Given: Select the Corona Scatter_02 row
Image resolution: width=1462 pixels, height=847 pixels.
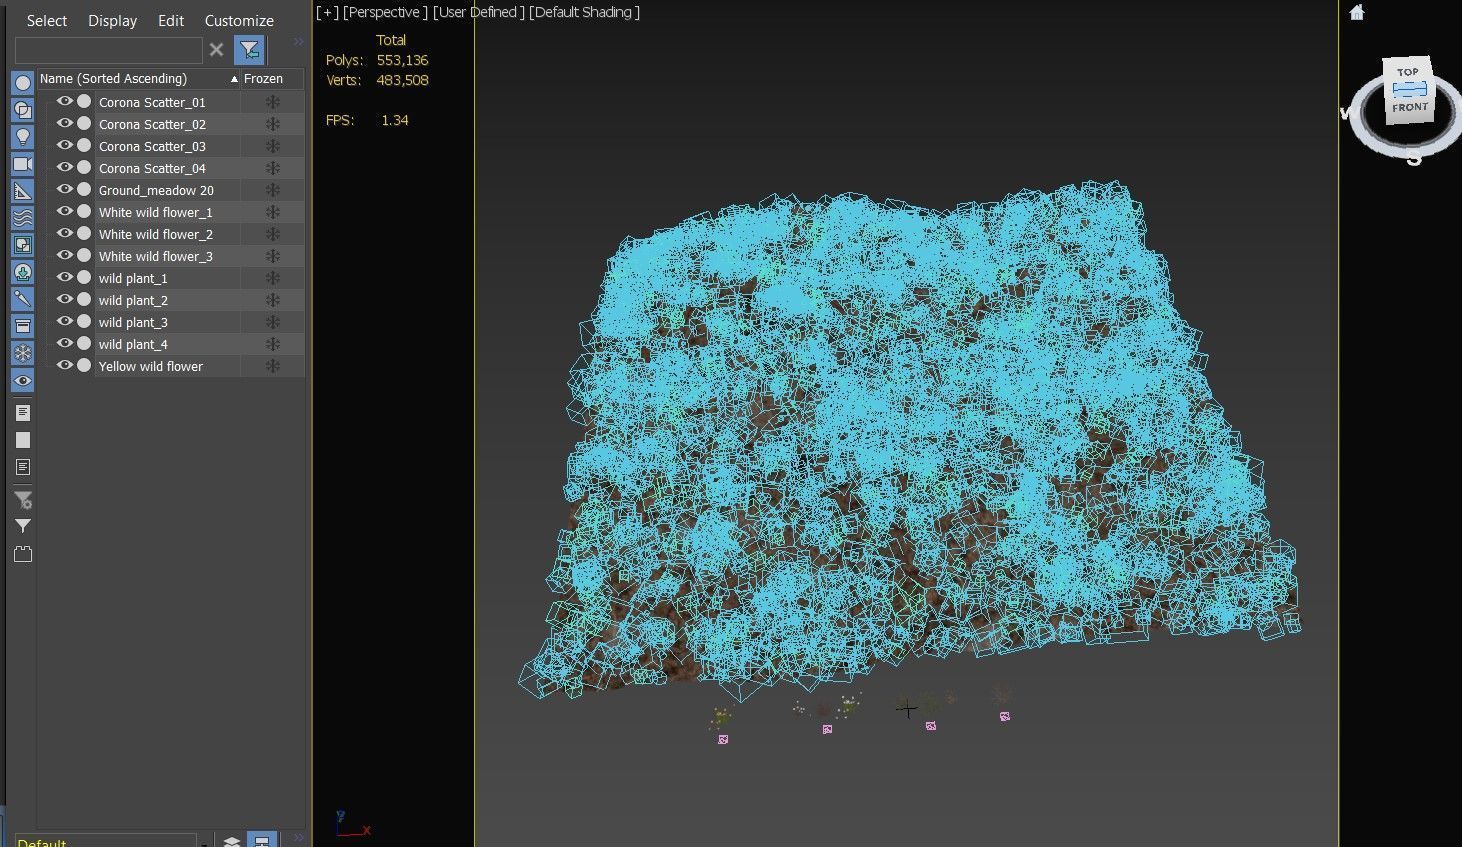Looking at the screenshot, I should point(171,124).
